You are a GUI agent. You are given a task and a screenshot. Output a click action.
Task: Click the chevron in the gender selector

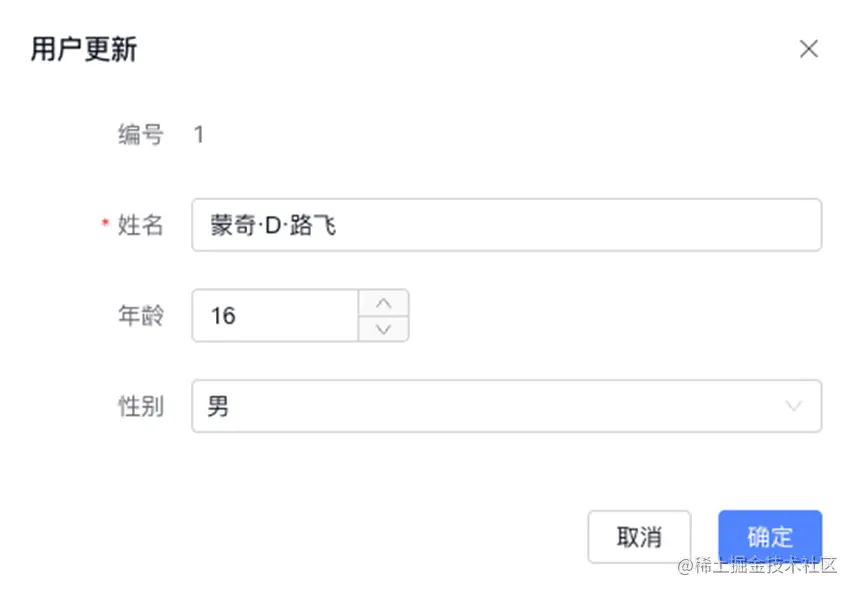pyautogui.click(x=793, y=406)
